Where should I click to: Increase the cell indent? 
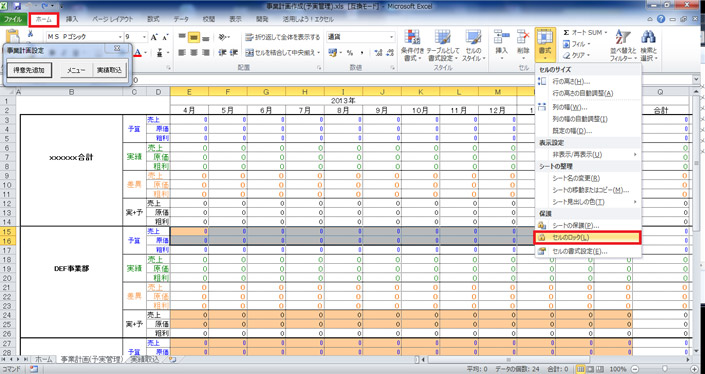(x=234, y=53)
